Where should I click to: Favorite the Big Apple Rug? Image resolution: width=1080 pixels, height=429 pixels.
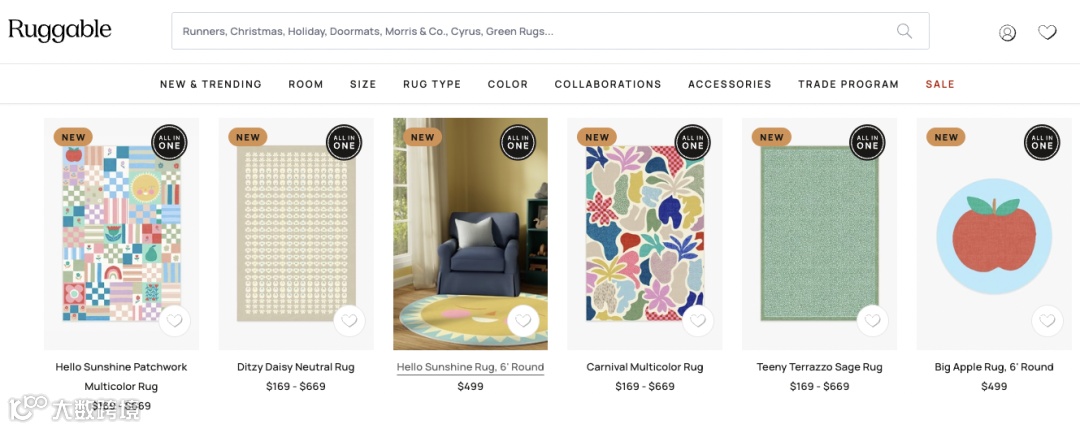pyautogui.click(x=1047, y=321)
